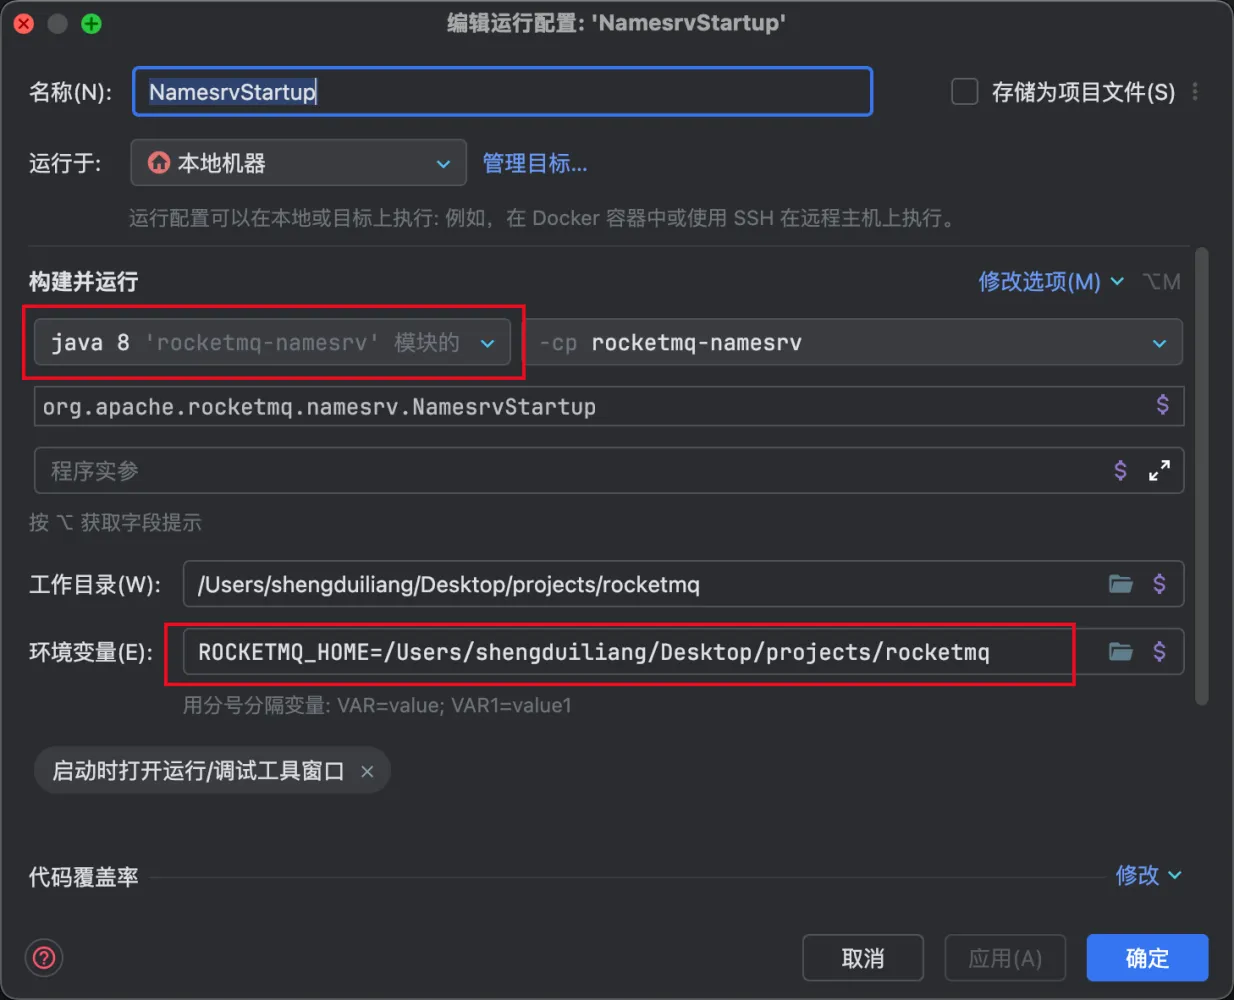Image resolution: width=1234 pixels, height=1000 pixels.
Task: Open the -cp rocketmq-namesrv classpath dropdown
Action: tap(1159, 342)
